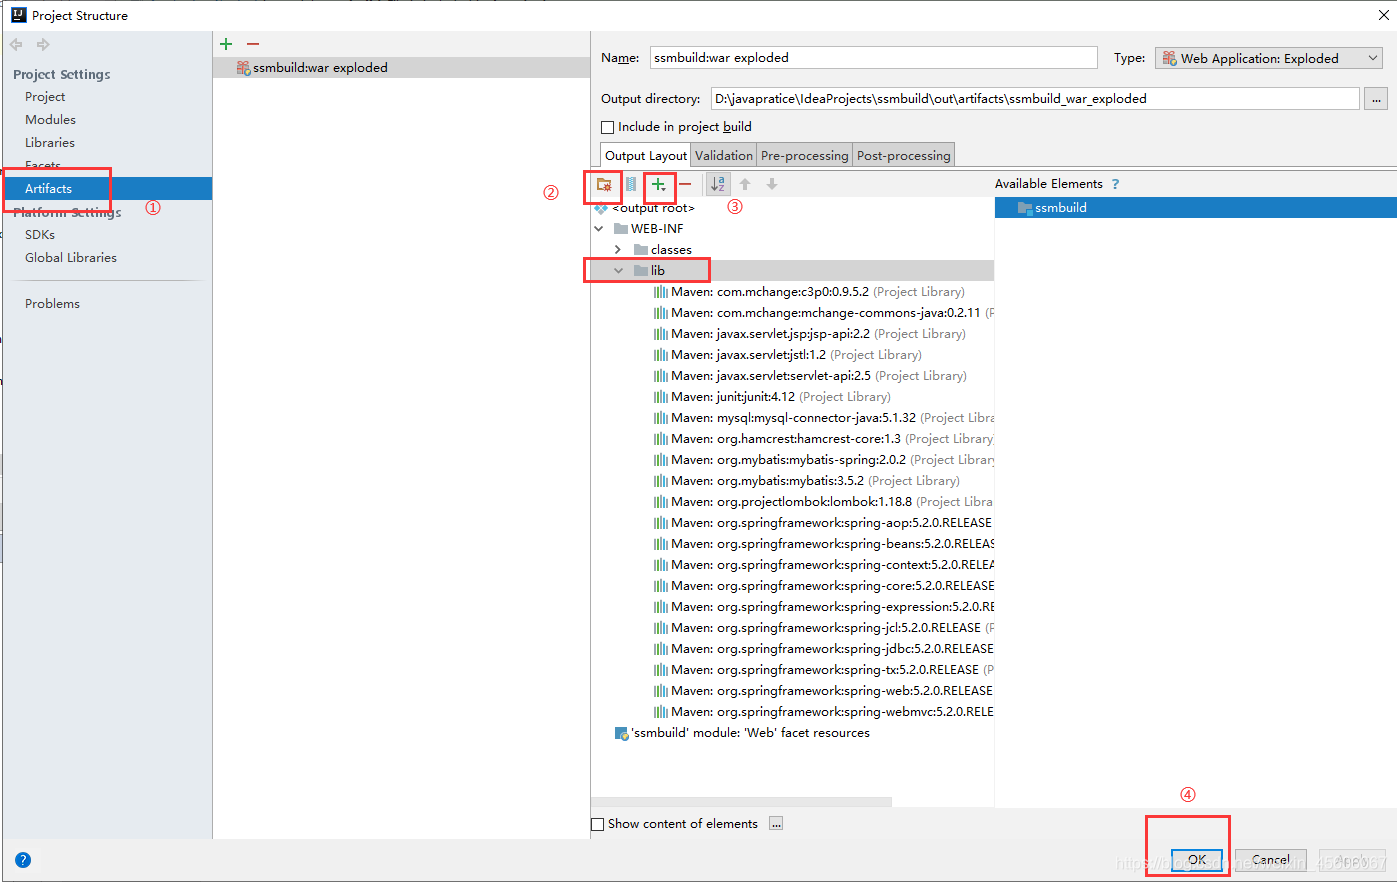Click the Output directory browse button
Viewport: 1397px width, 882px height.
click(x=1376, y=99)
